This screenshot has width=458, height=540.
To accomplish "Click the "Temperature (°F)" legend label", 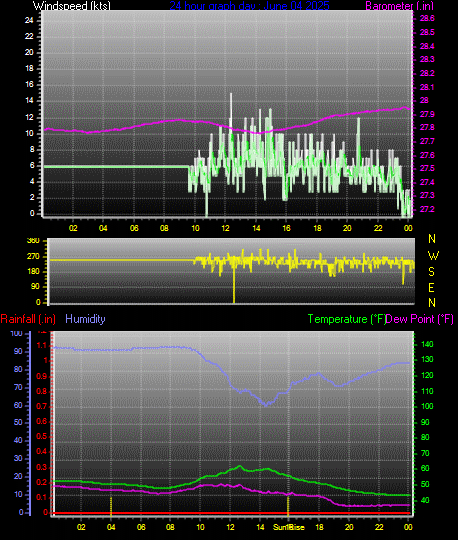I will pos(347,319).
